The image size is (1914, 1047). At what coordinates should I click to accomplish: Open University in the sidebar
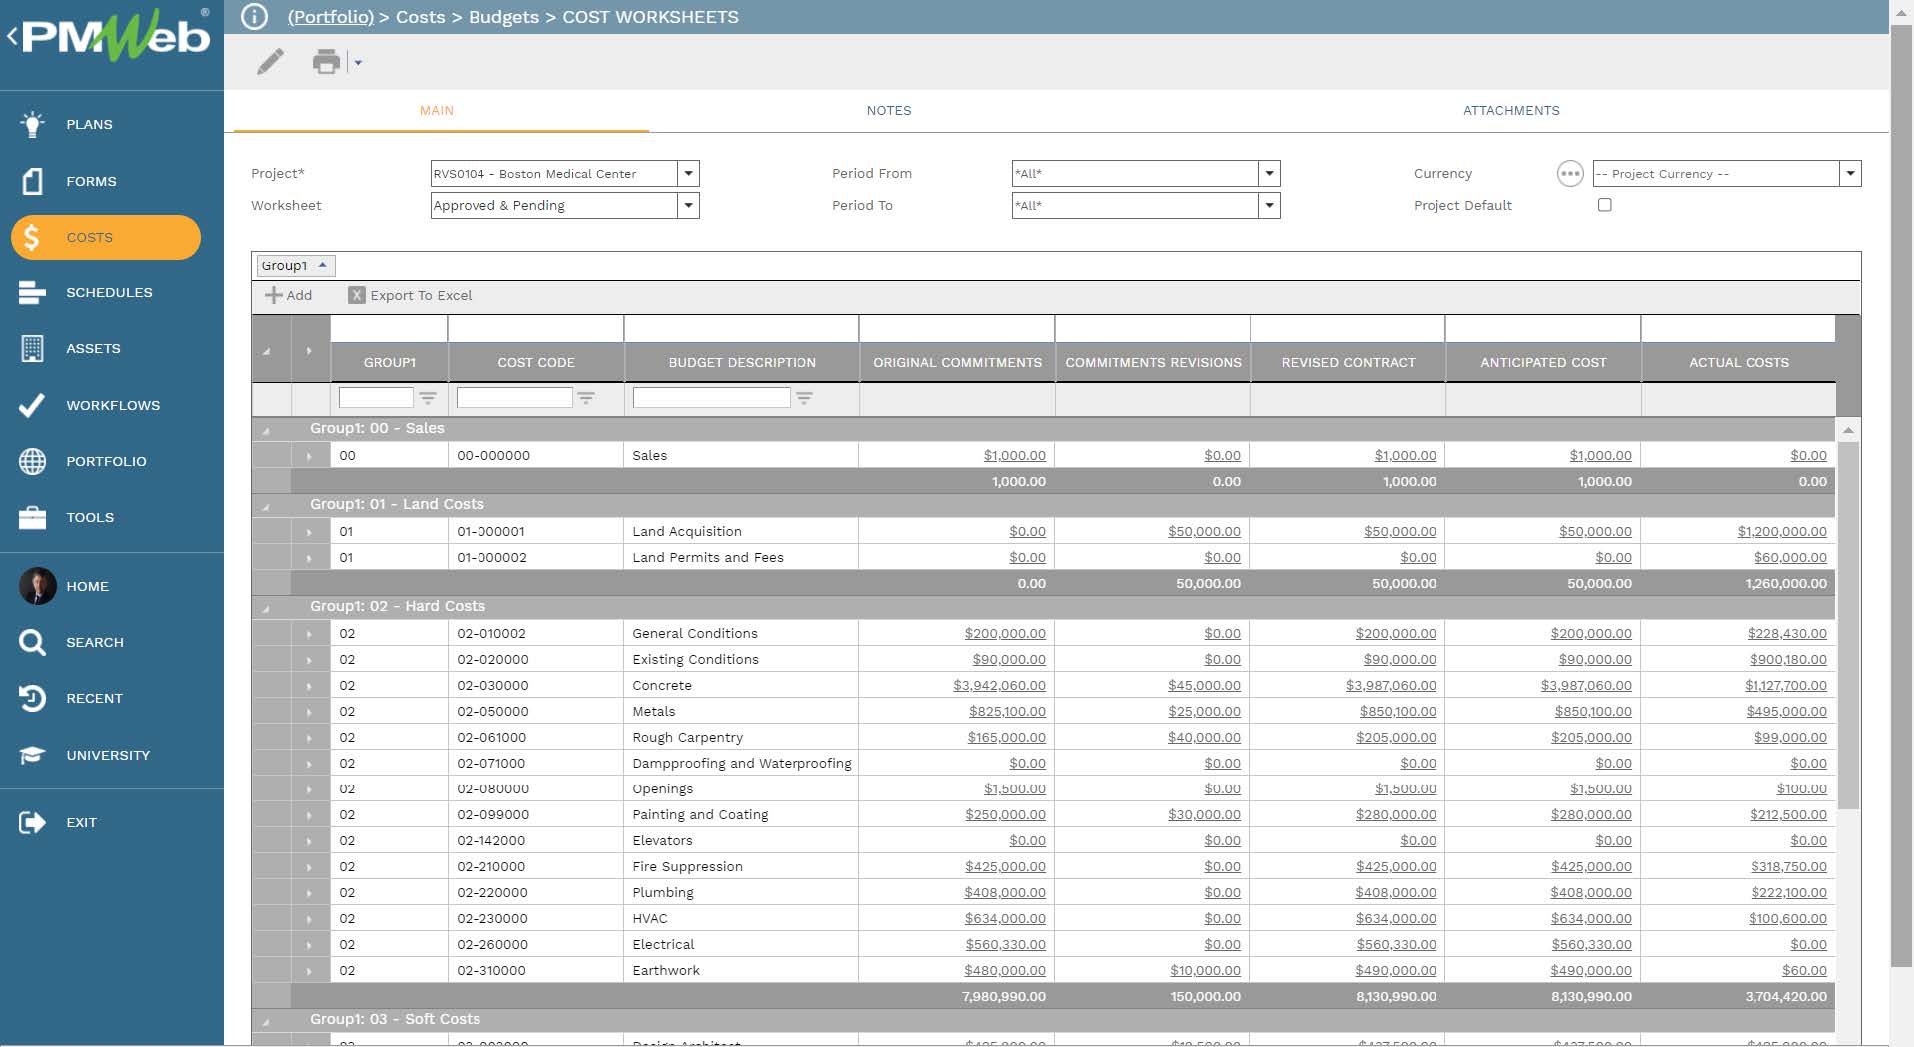point(108,755)
